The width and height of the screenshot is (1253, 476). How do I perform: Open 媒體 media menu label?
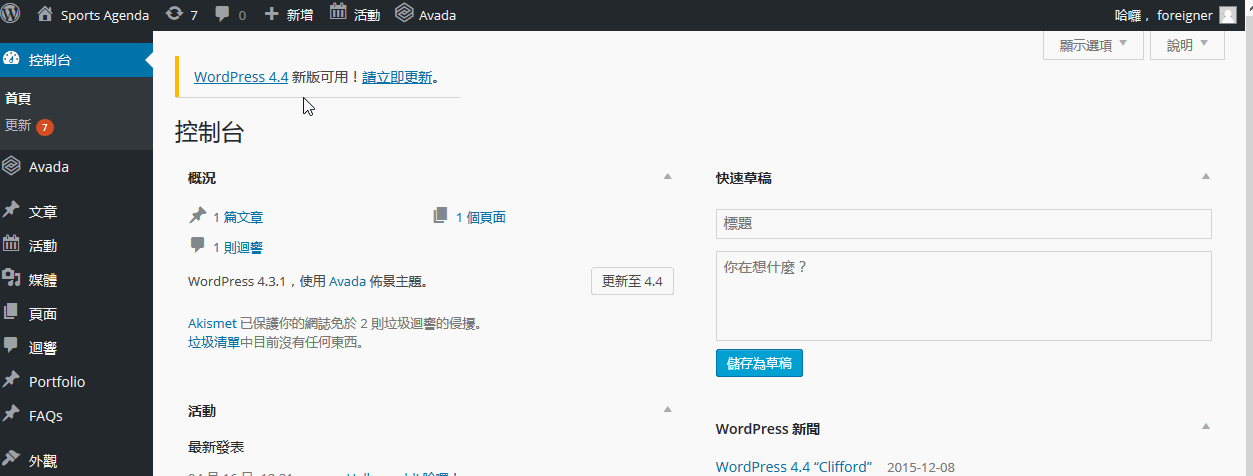(43, 280)
